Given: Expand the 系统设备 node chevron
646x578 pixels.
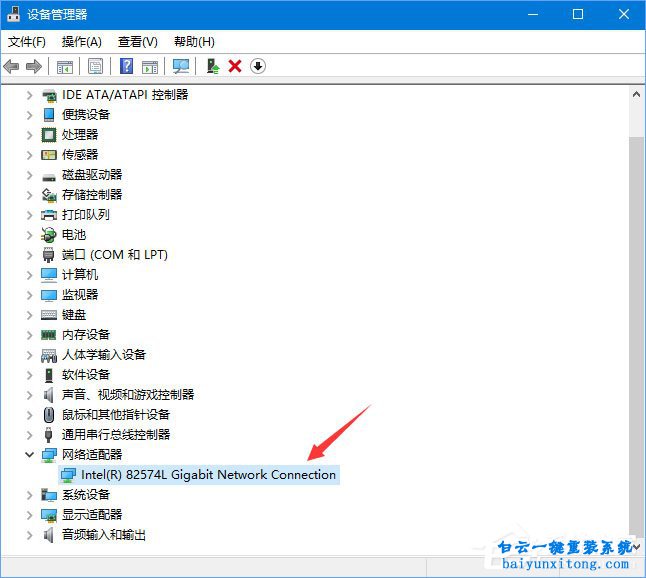Looking at the screenshot, I should pos(29,495).
